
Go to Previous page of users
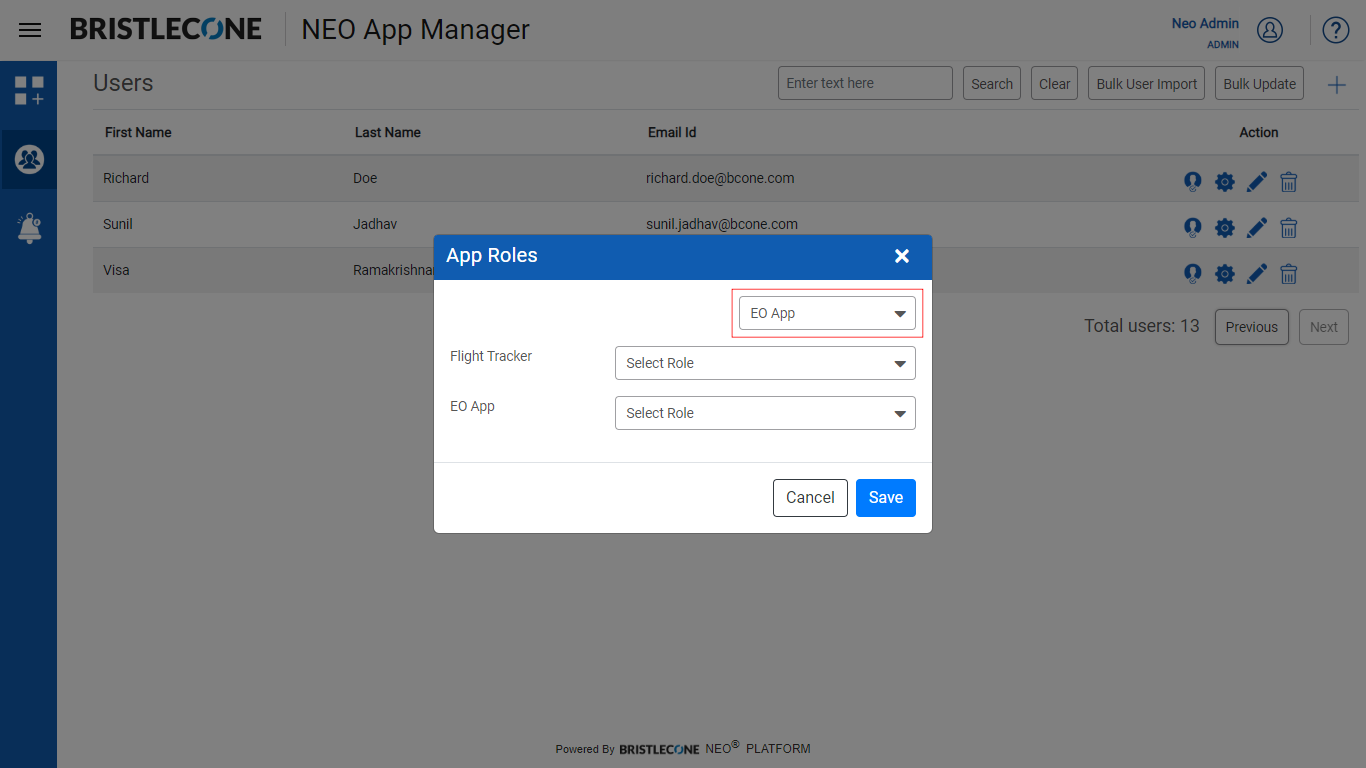coord(1252,327)
